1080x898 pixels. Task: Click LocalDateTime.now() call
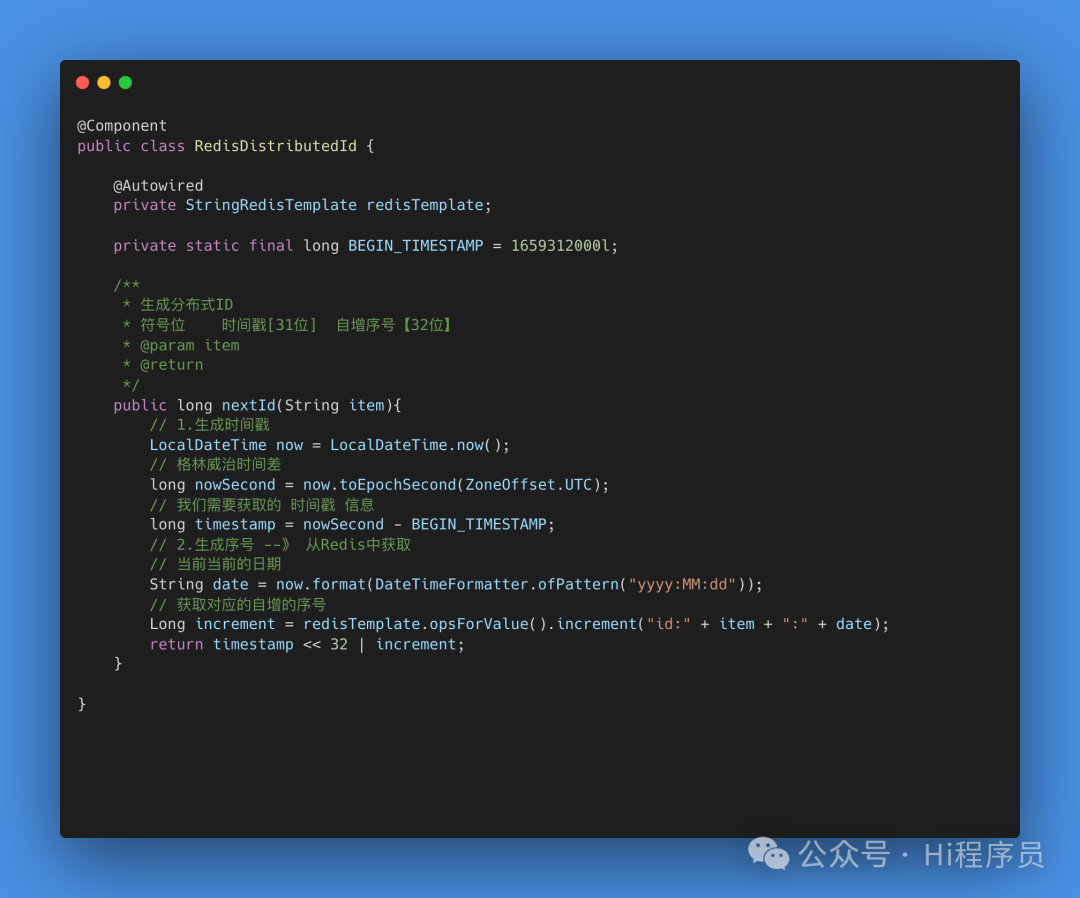tap(419, 446)
